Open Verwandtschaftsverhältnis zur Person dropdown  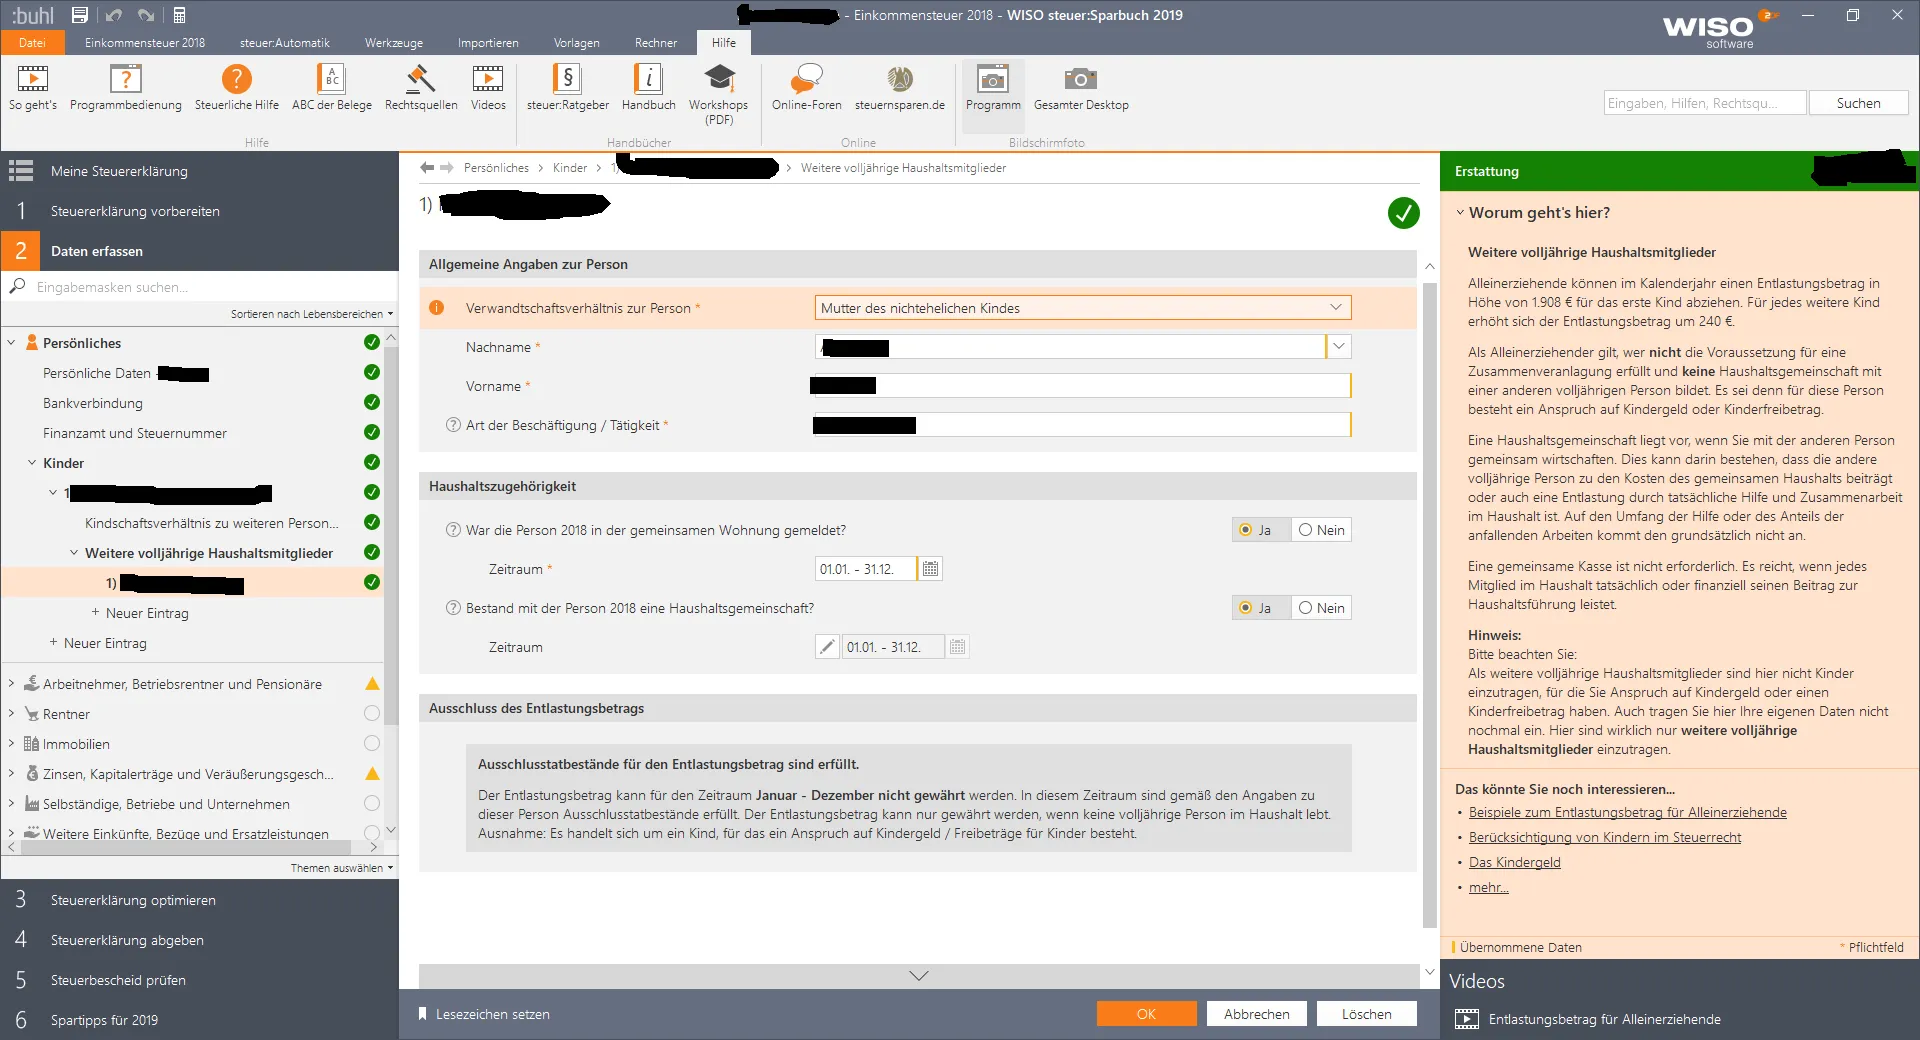pyautogui.click(x=1335, y=308)
